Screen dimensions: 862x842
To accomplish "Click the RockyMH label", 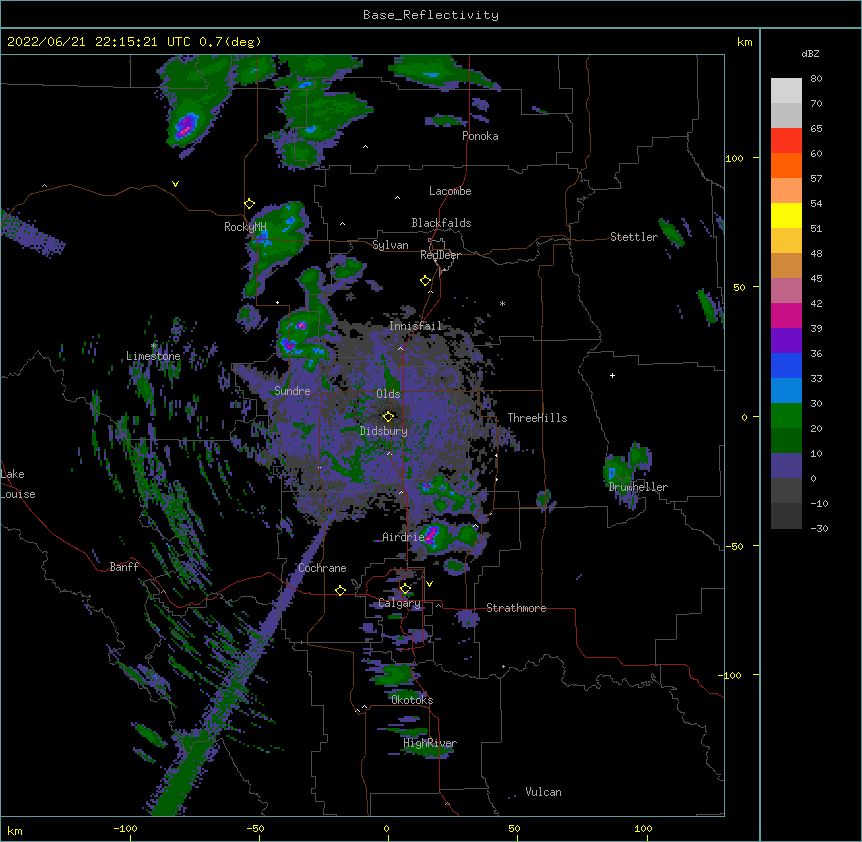I will pos(245,227).
